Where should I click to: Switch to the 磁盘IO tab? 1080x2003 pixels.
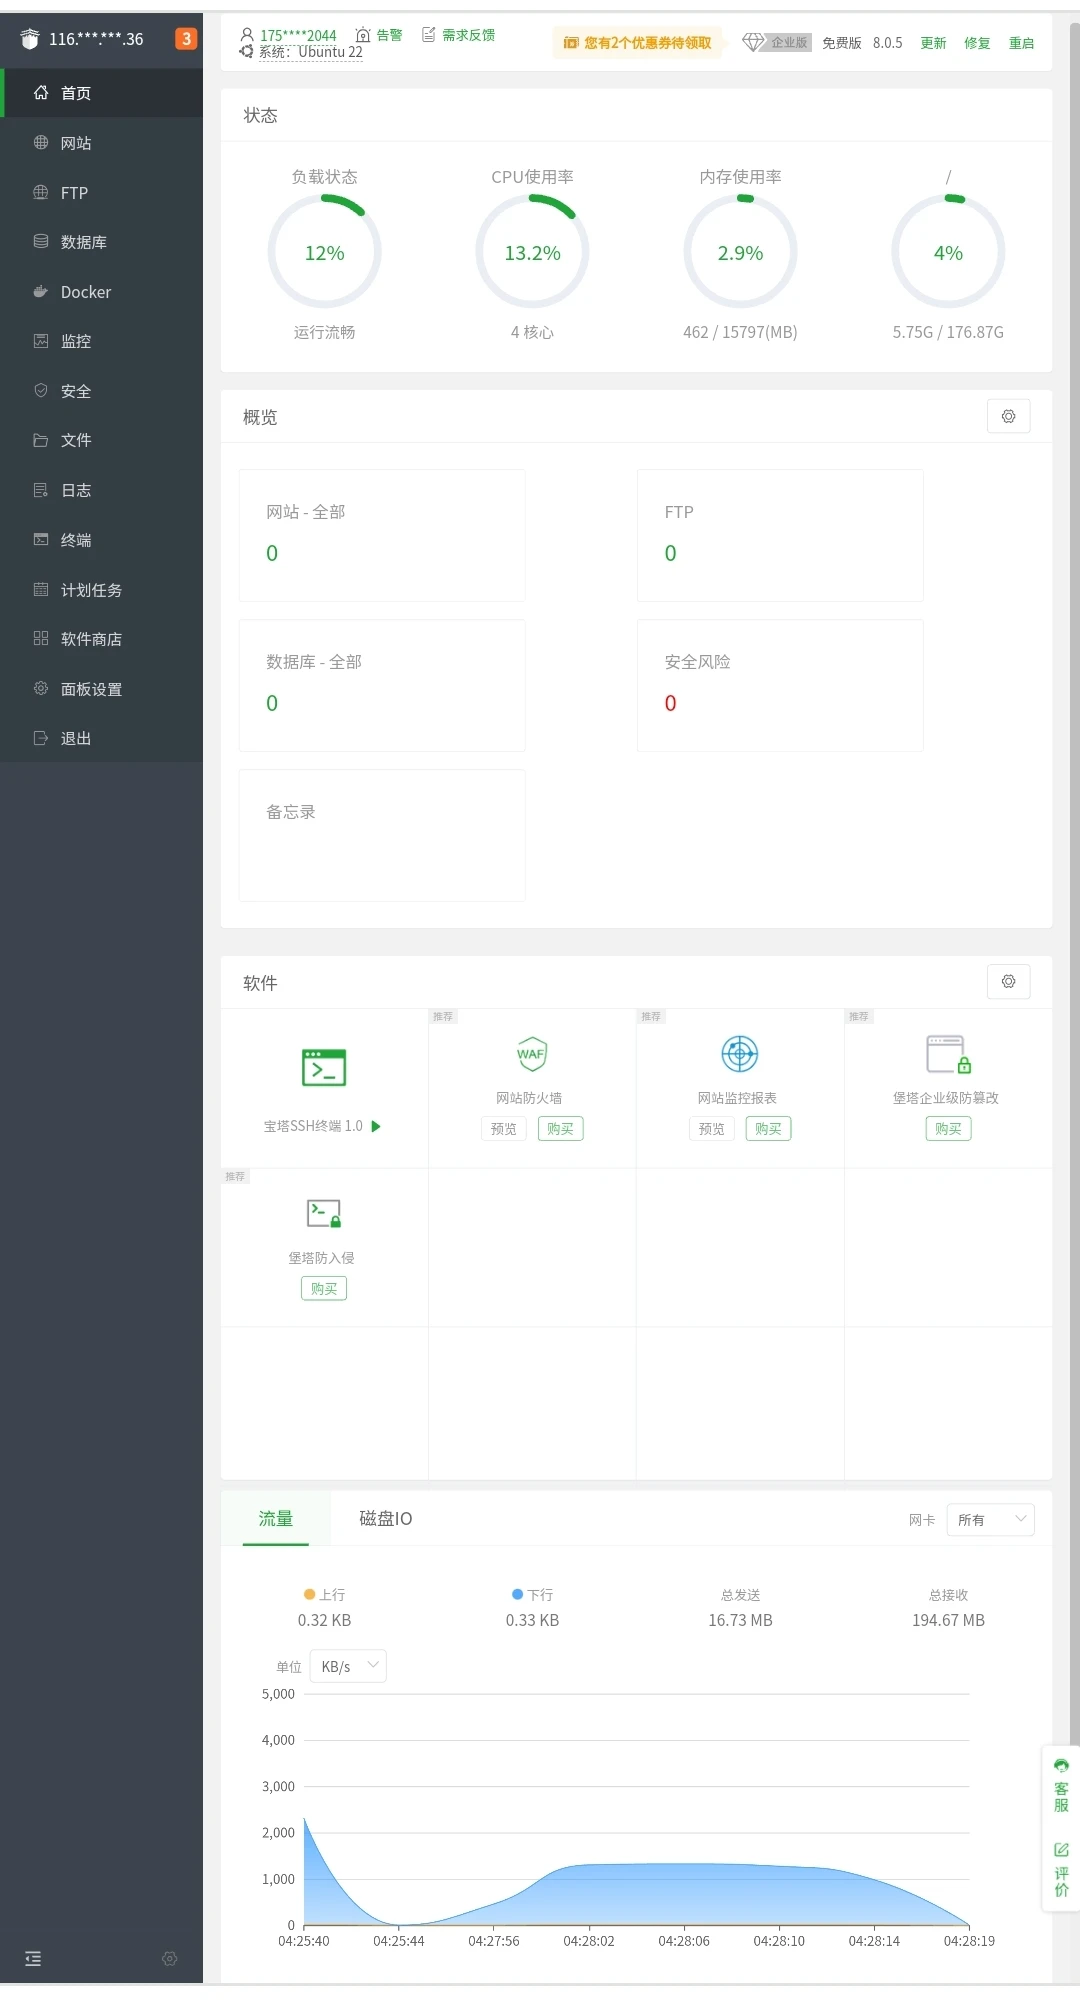pos(385,1519)
